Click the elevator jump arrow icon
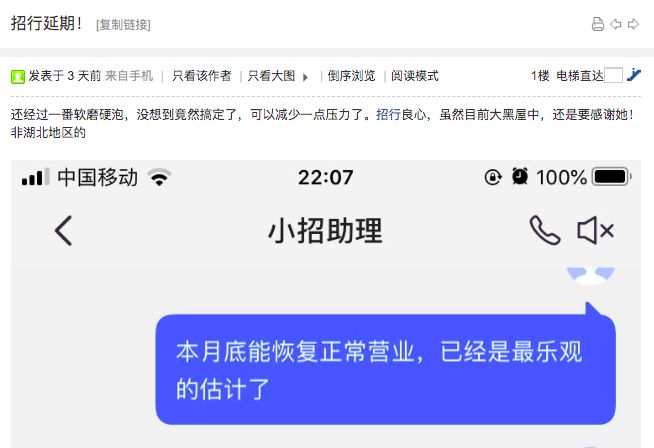 pyautogui.click(x=634, y=75)
